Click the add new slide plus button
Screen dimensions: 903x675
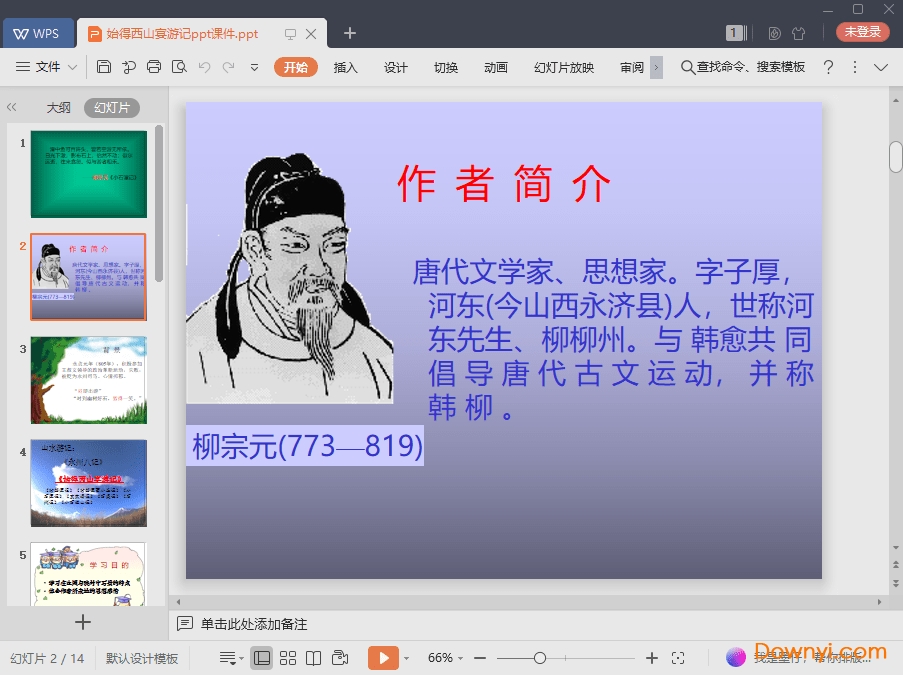coord(83,622)
